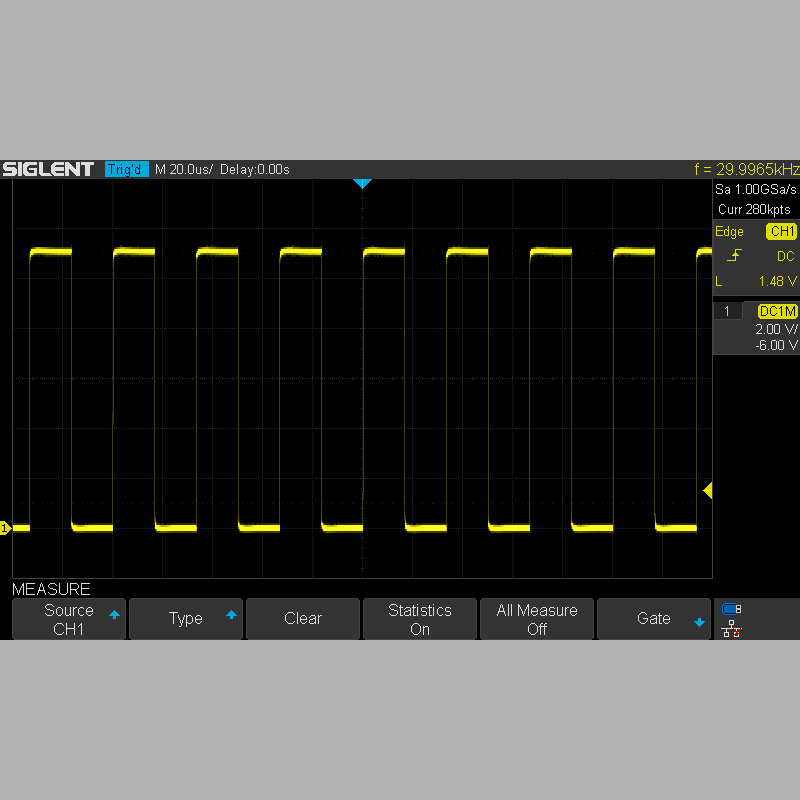
Task: Click the blue trigger position marker at top
Action: pos(362,184)
